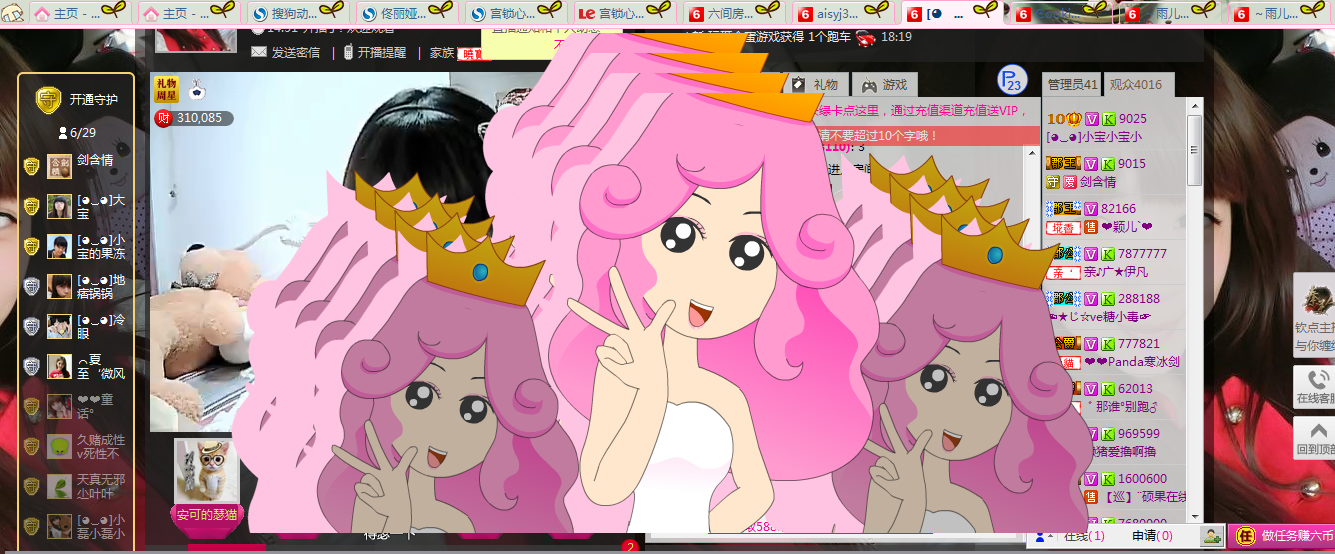Click the silver shield beside 冷眼
This screenshot has width=1335, height=554.
coord(31,327)
